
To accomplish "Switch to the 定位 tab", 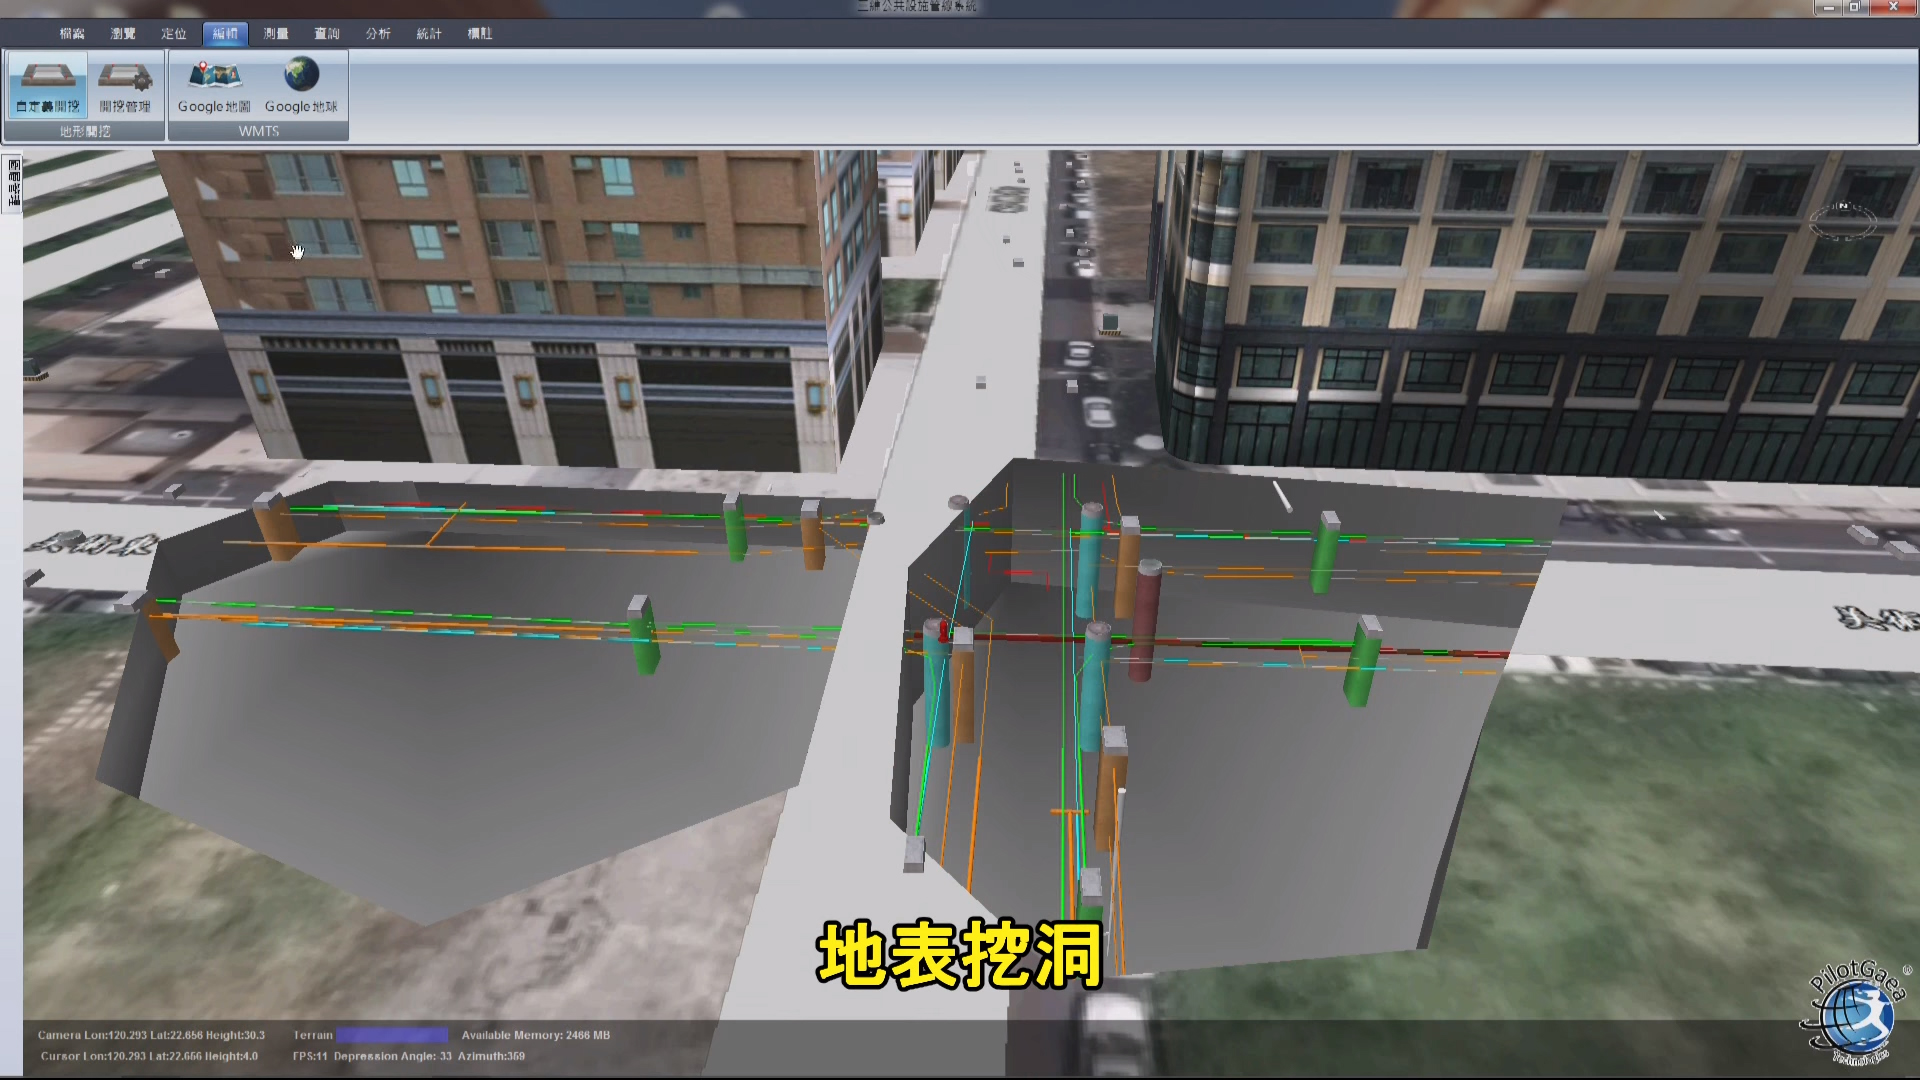I will [x=174, y=33].
